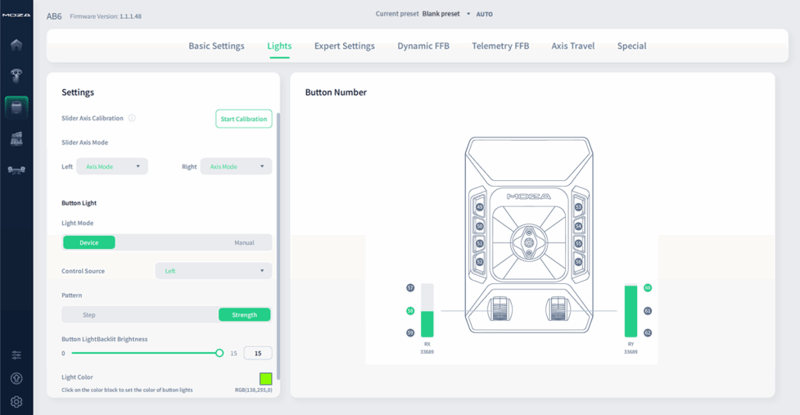800x415 pixels.
Task: Switch Pattern to Step
Action: tap(89, 315)
